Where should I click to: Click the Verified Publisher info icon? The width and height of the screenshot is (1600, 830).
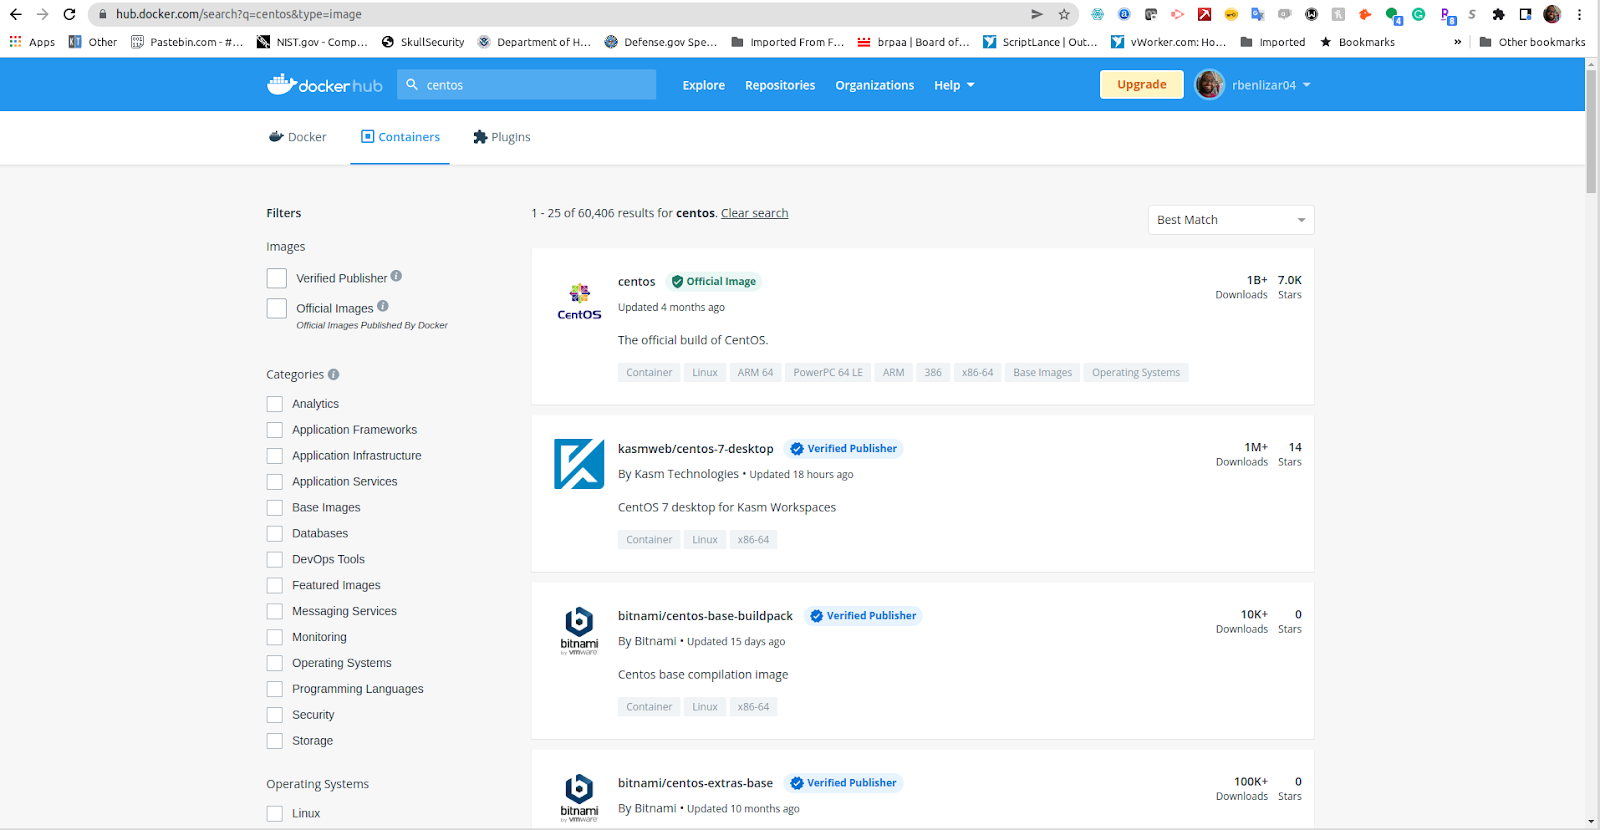[396, 276]
